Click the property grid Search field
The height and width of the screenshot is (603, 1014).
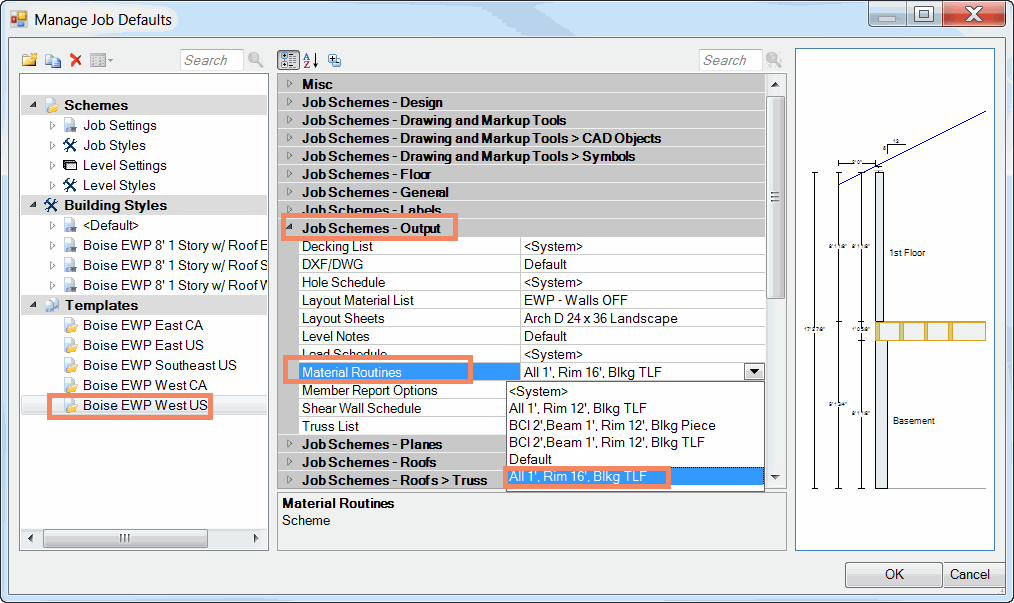731,60
